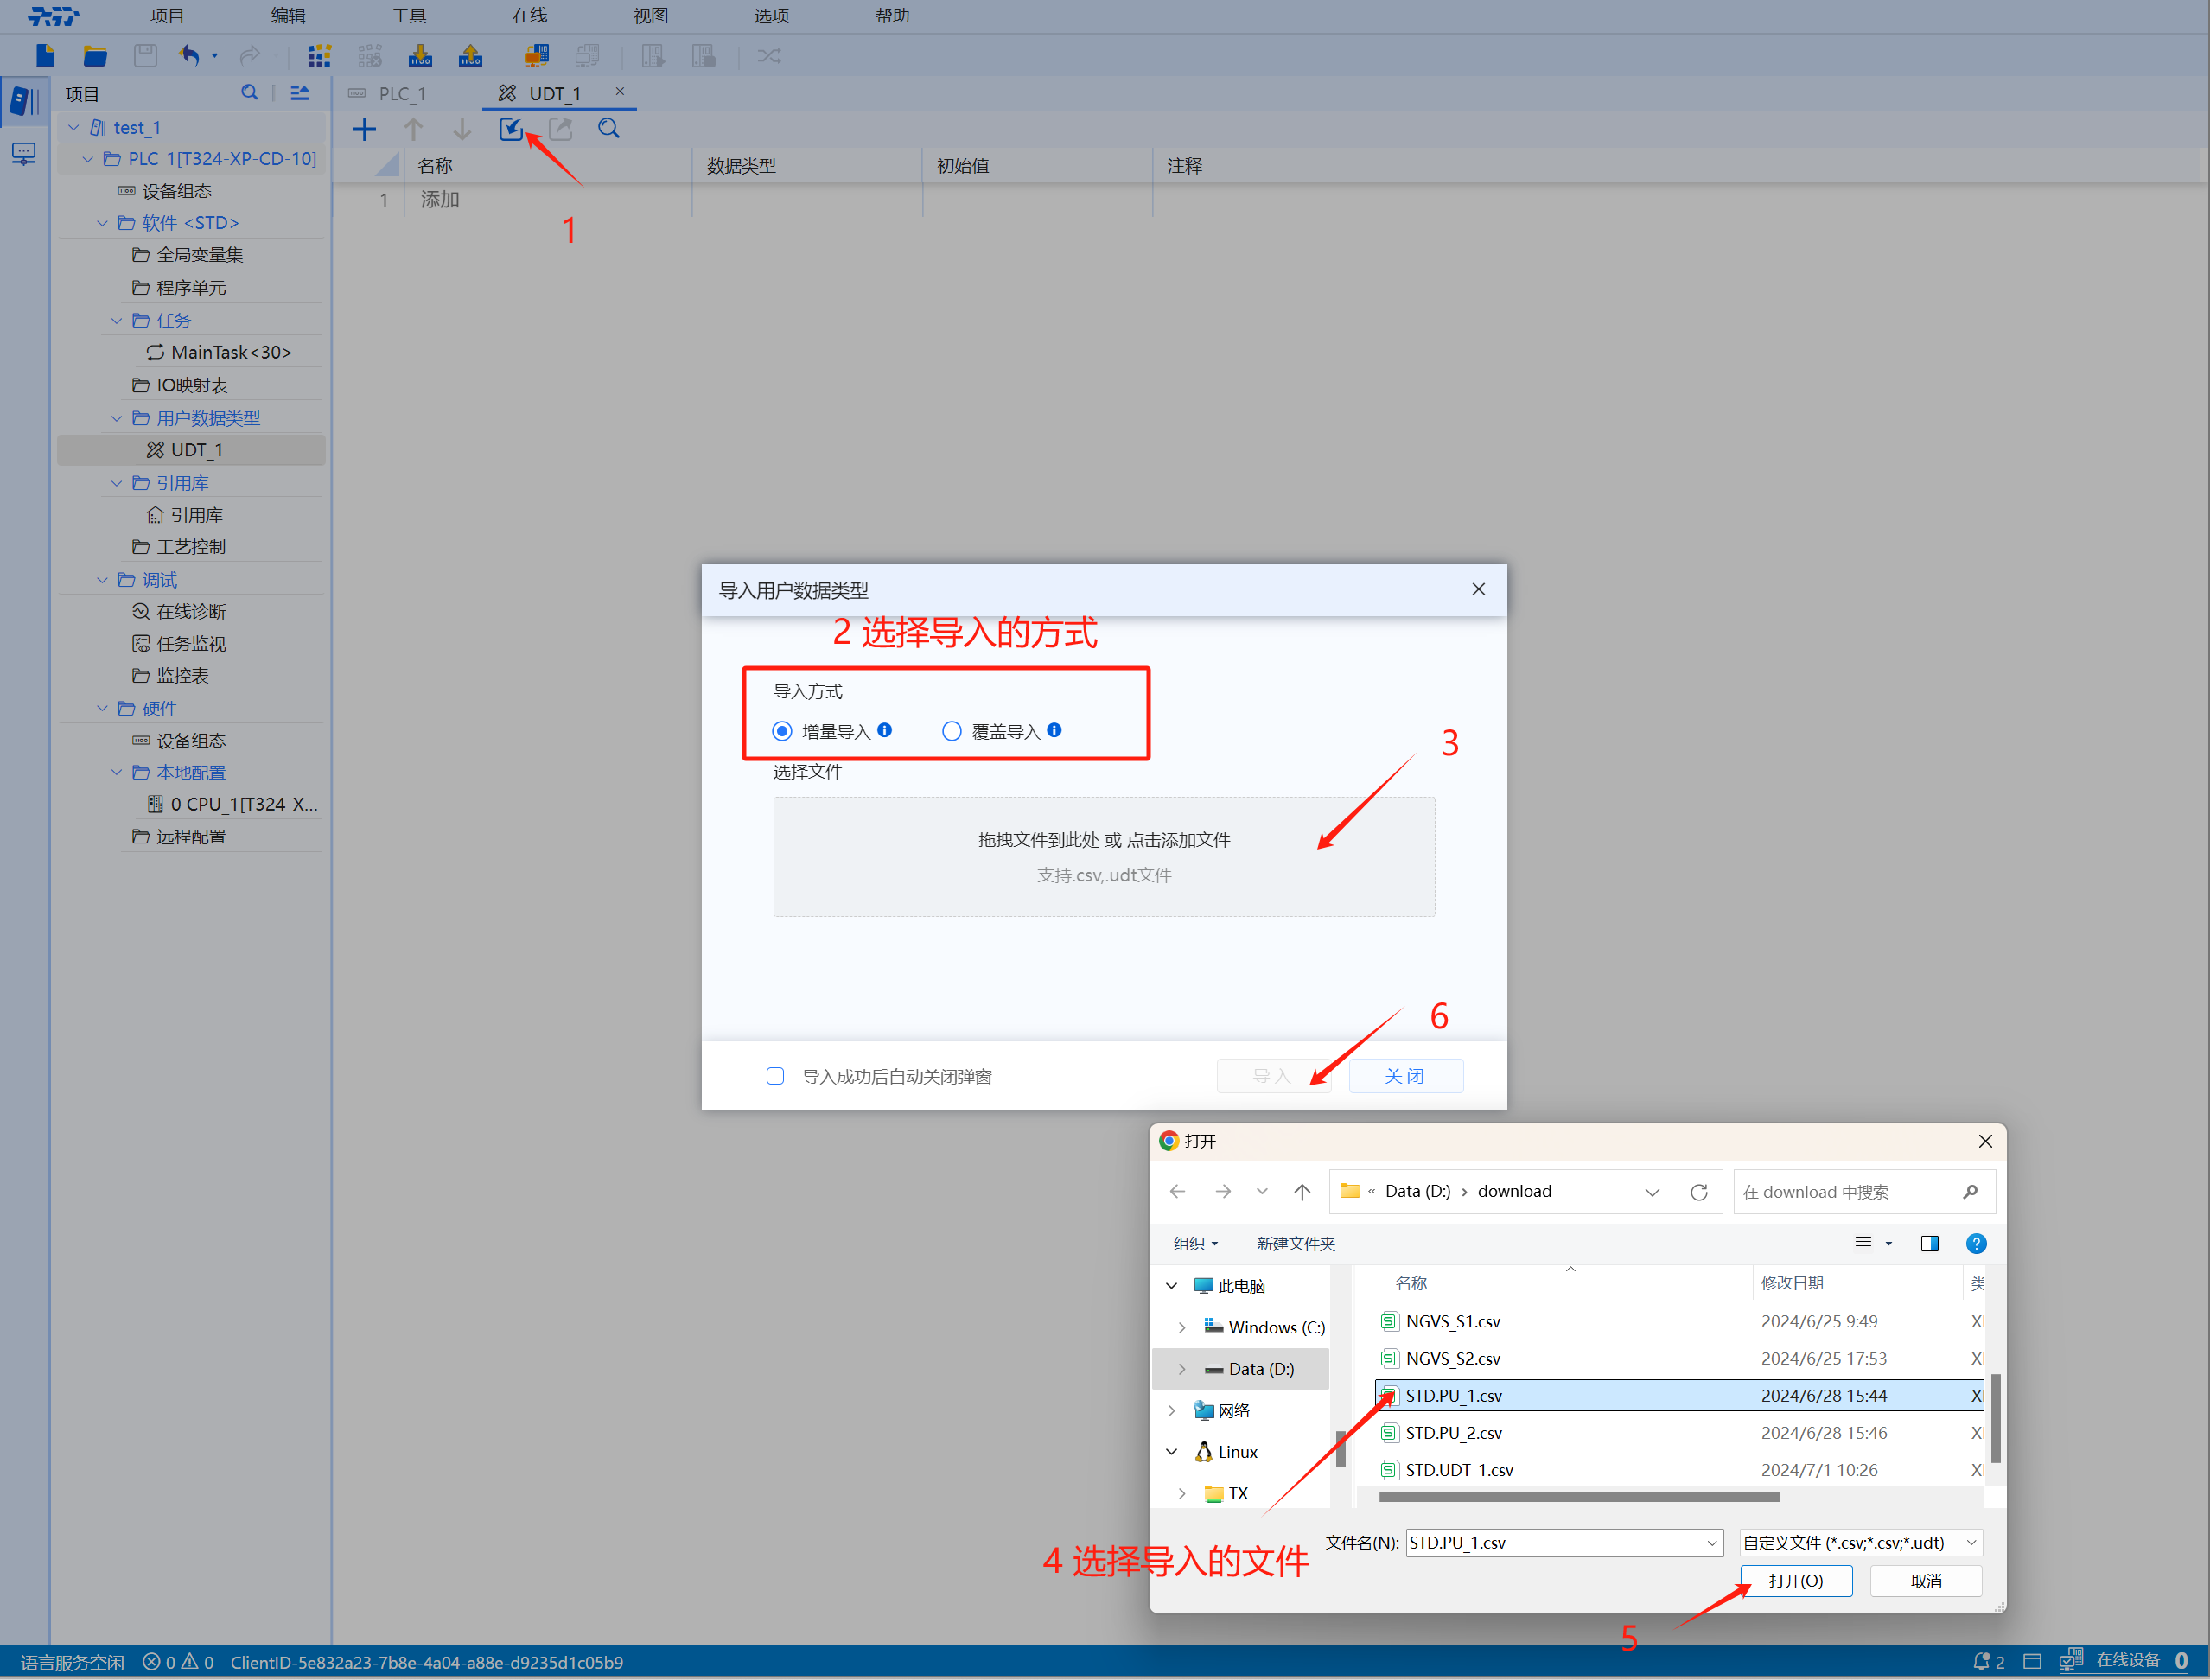Image resolution: width=2210 pixels, height=1680 pixels.
Task: Open search in the UDT_1 editor
Action: (608, 128)
